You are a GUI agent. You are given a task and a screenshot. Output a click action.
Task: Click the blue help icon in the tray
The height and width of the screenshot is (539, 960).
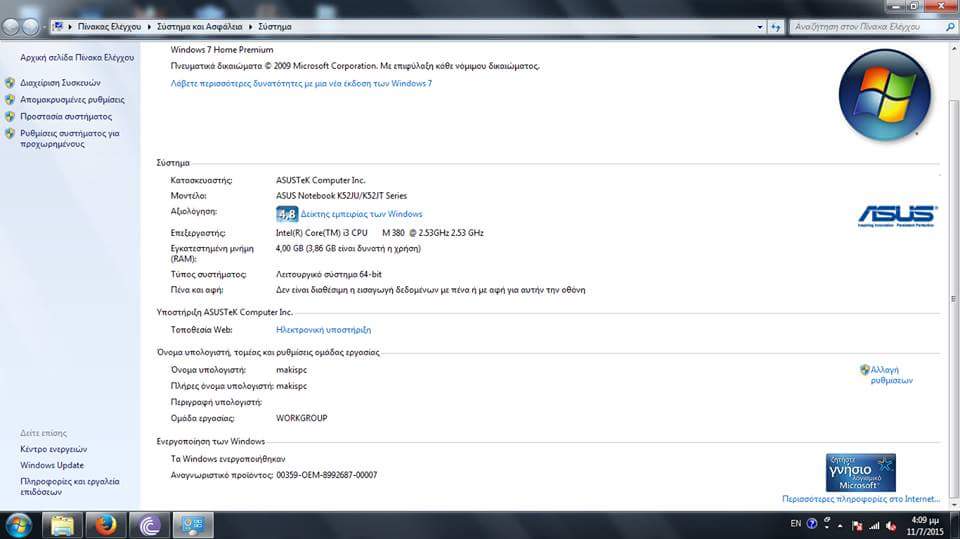(812, 524)
